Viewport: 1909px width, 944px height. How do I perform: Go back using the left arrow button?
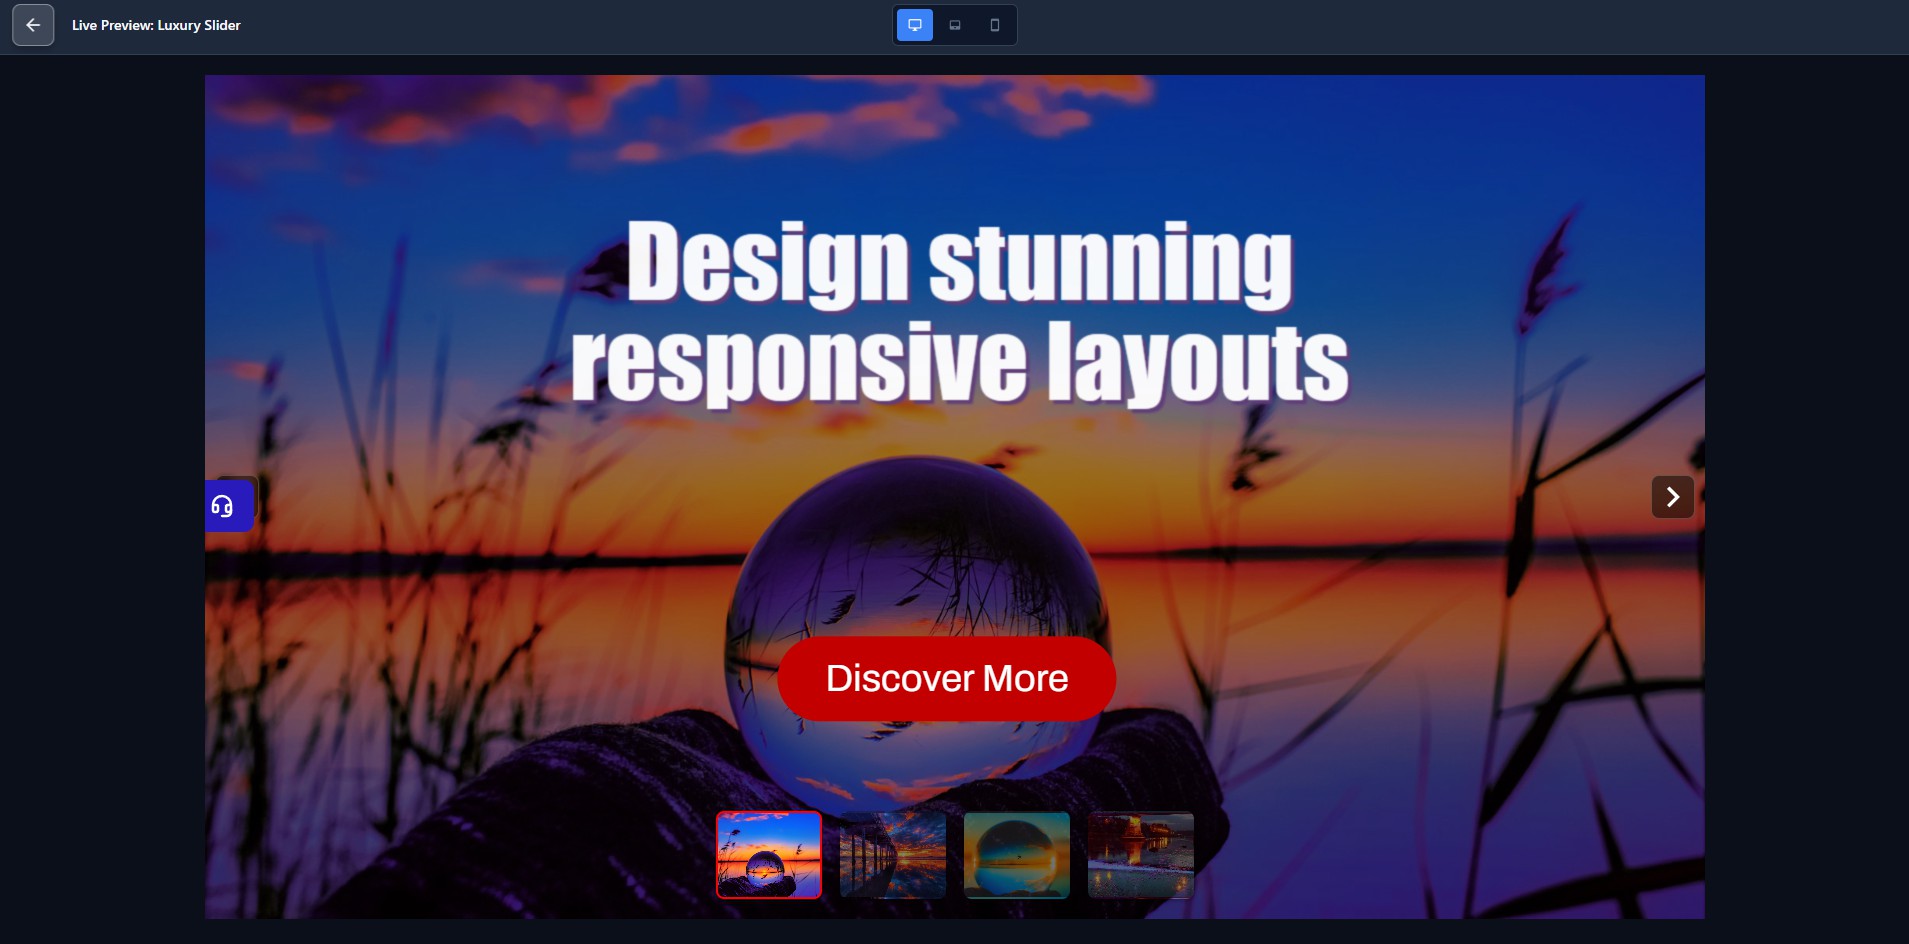33,25
